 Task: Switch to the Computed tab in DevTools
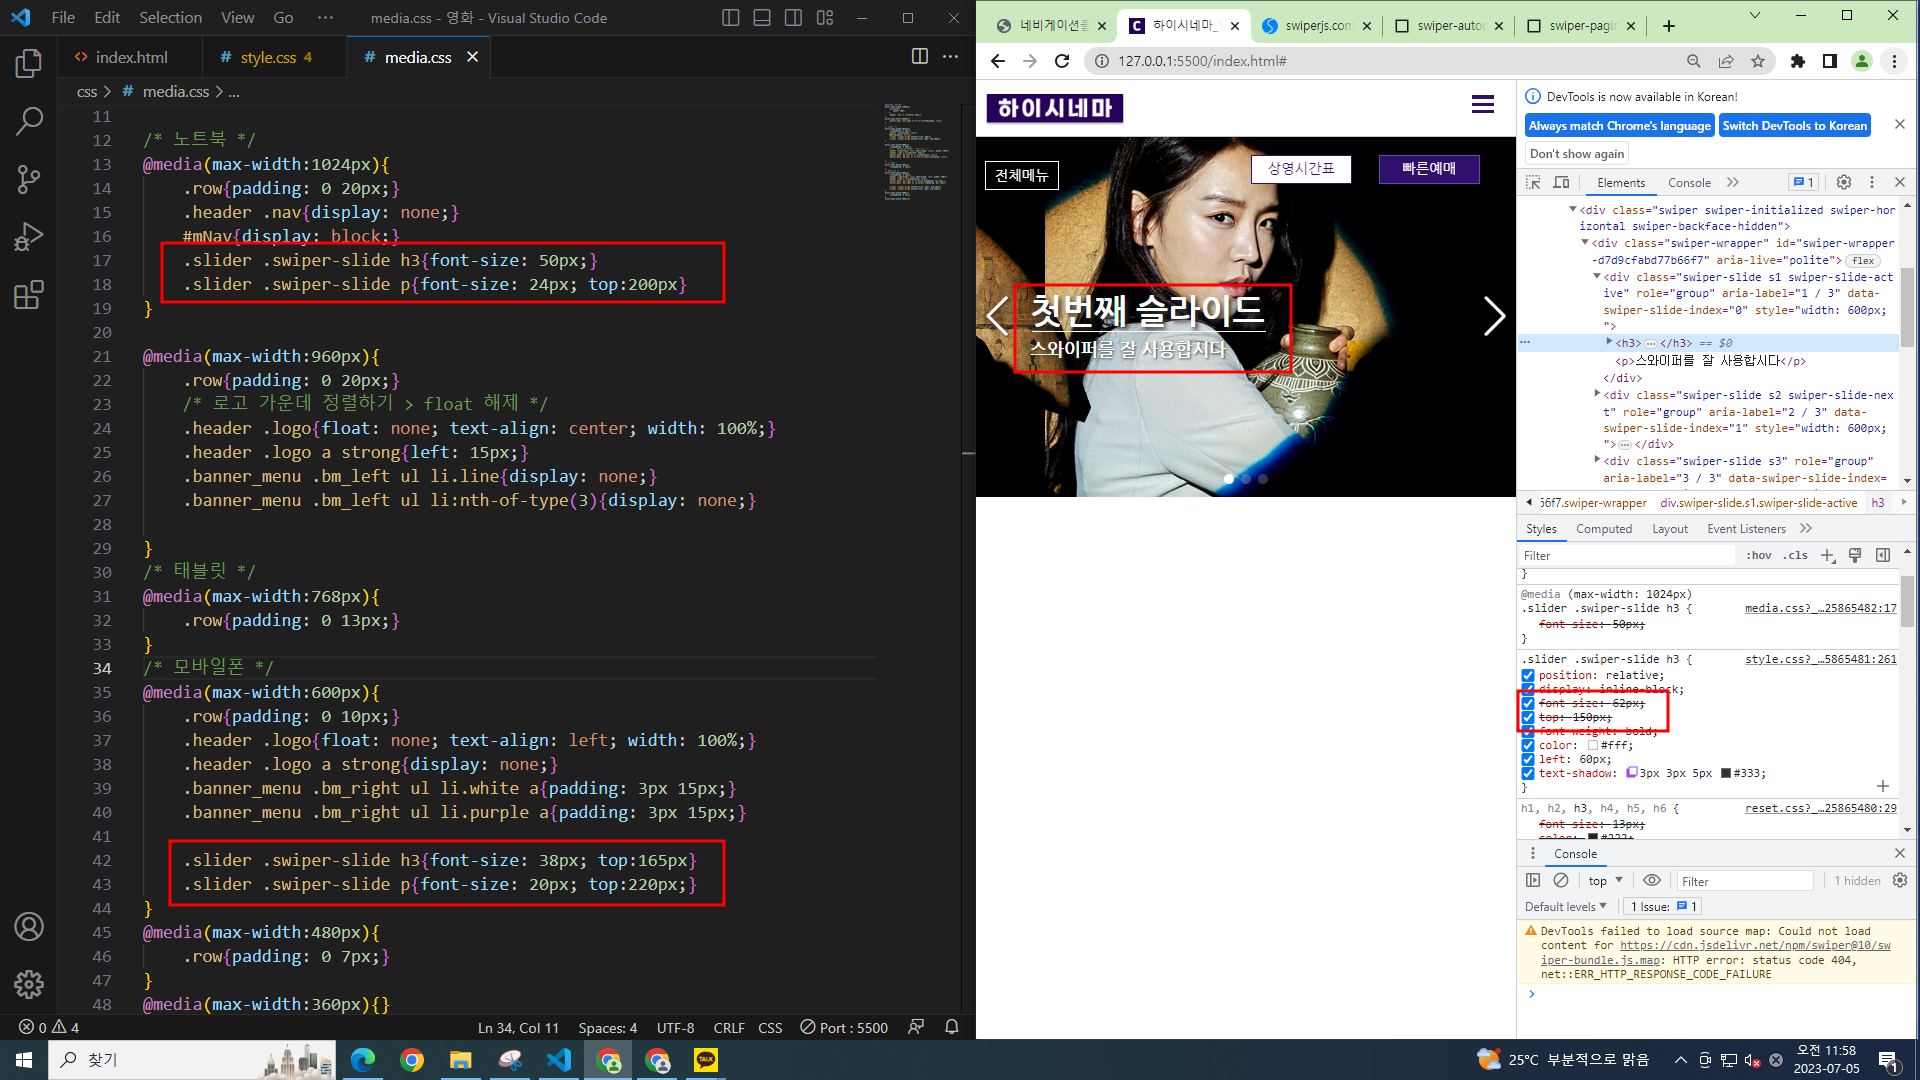(1603, 529)
